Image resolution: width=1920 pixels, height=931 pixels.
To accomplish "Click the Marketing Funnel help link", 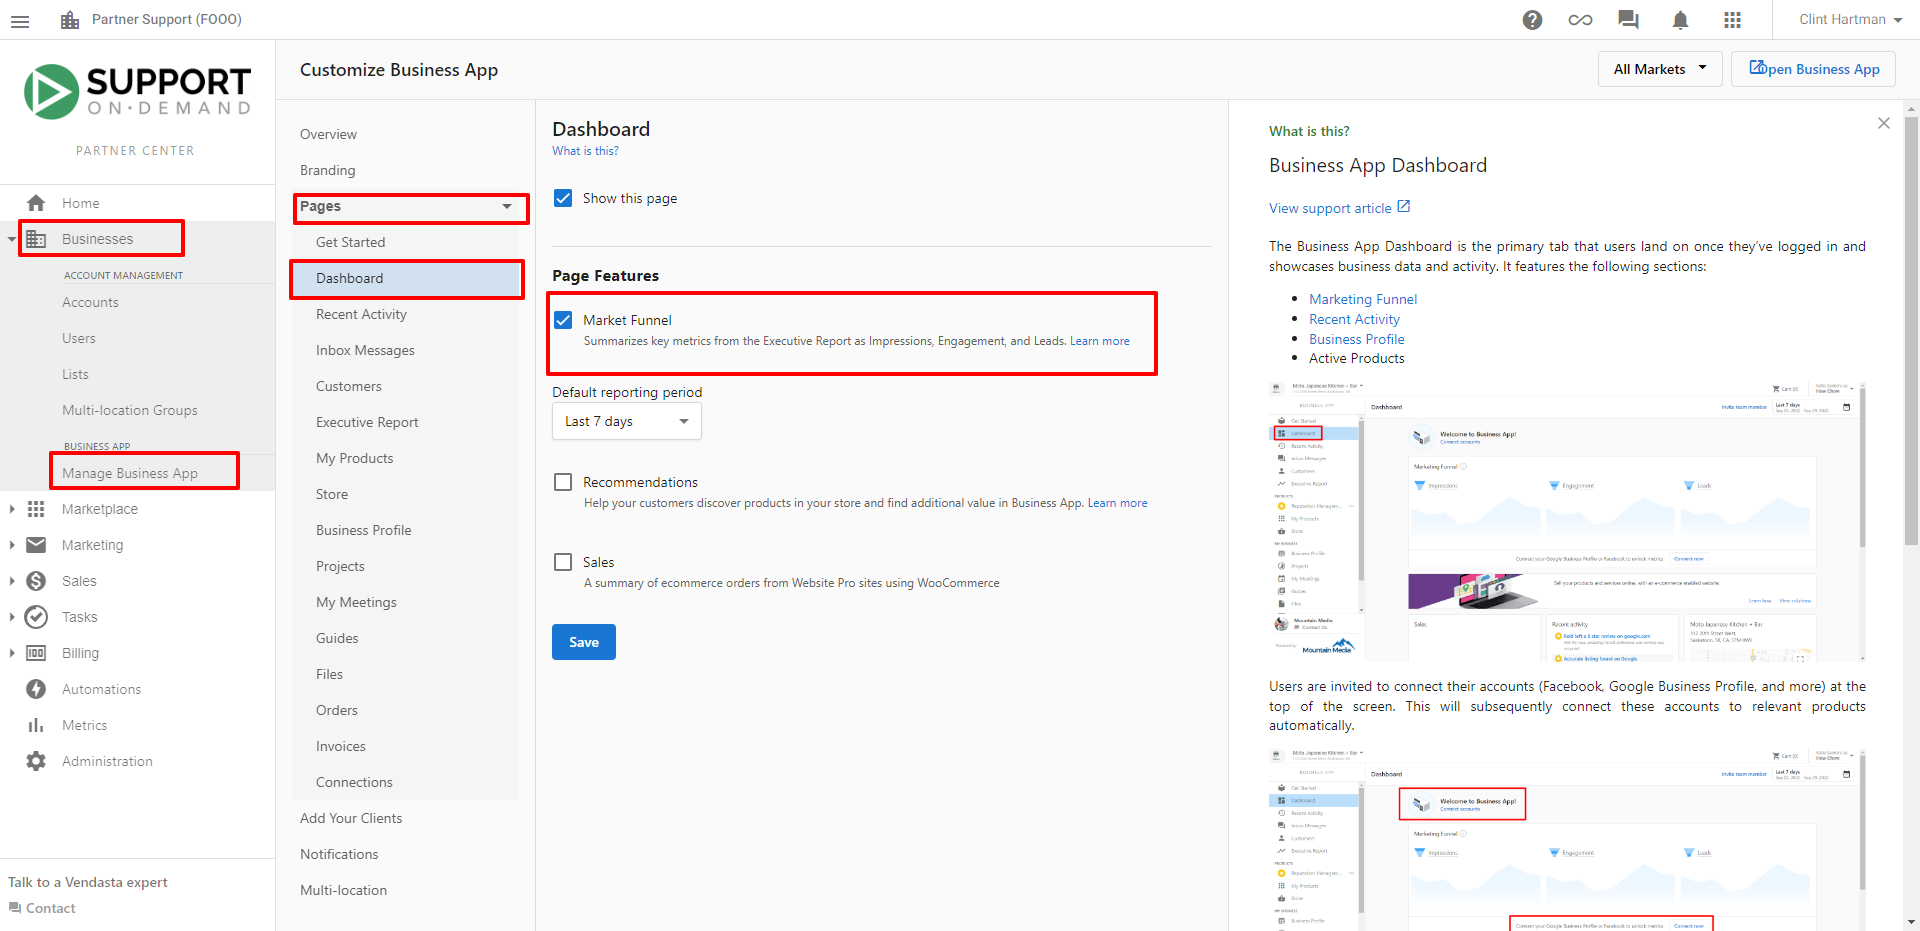I will pyautogui.click(x=1363, y=299).
